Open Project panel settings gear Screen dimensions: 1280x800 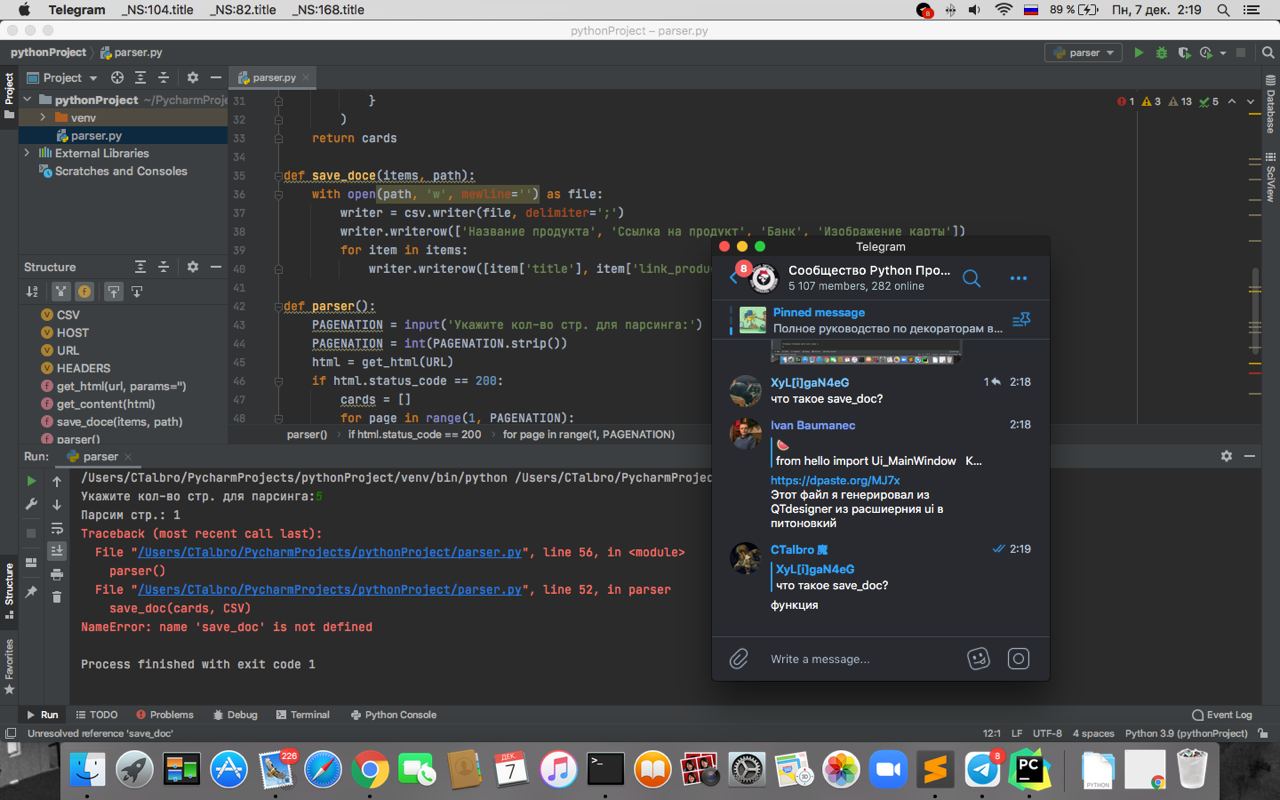pyautogui.click(x=192, y=77)
